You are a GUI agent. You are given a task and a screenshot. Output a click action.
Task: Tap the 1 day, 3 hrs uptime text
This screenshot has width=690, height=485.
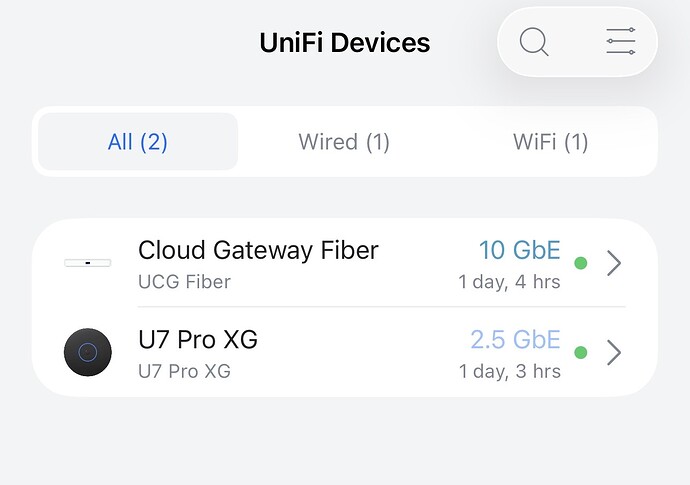pos(510,371)
